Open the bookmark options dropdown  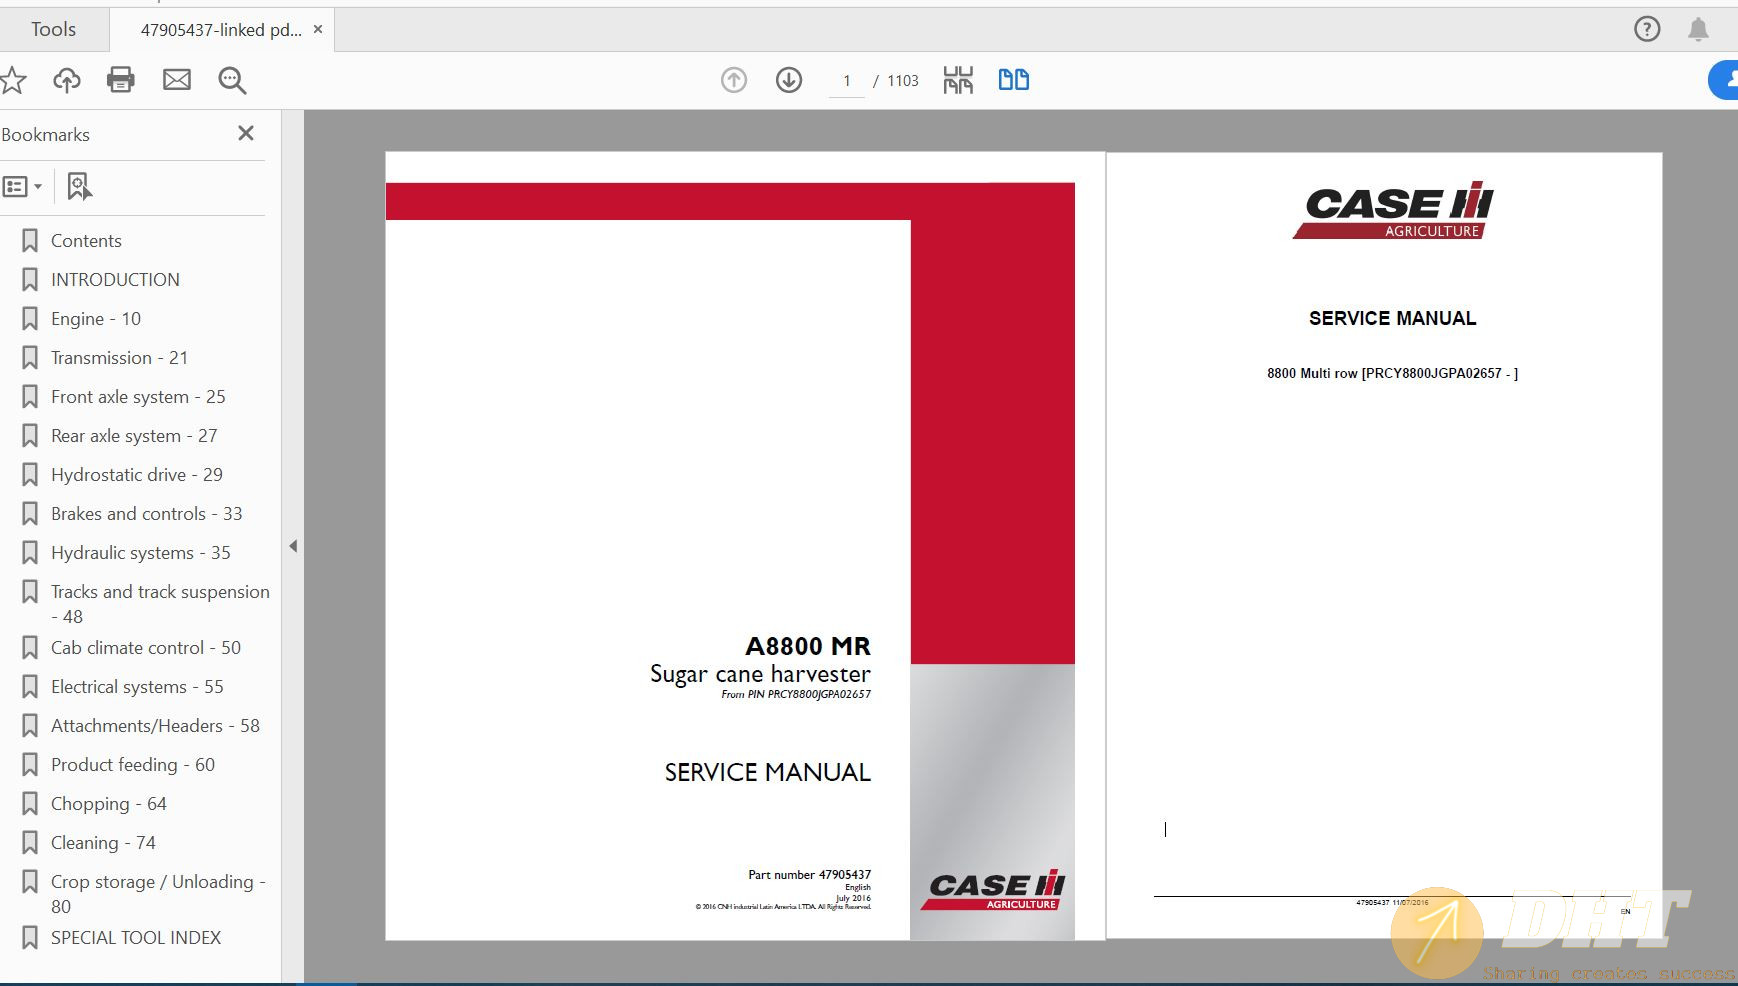point(22,186)
